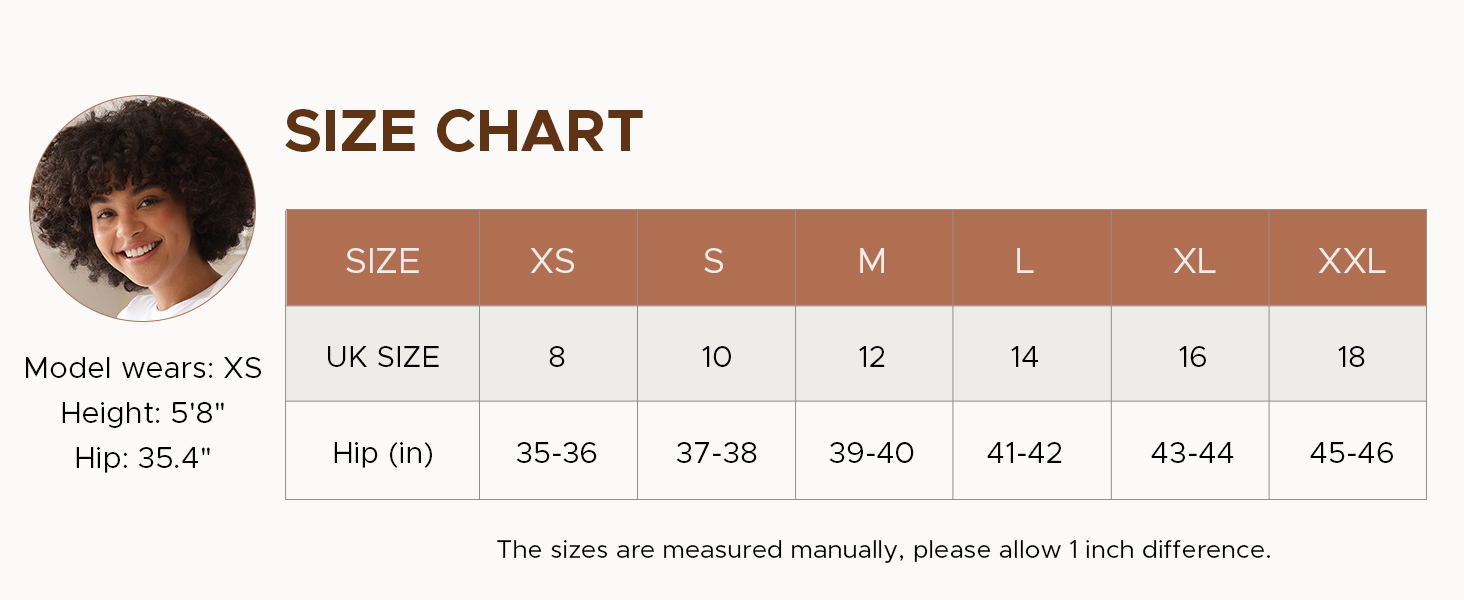Image resolution: width=1464 pixels, height=600 pixels.
Task: Click the SIZE header label cell
Action: tap(383, 261)
